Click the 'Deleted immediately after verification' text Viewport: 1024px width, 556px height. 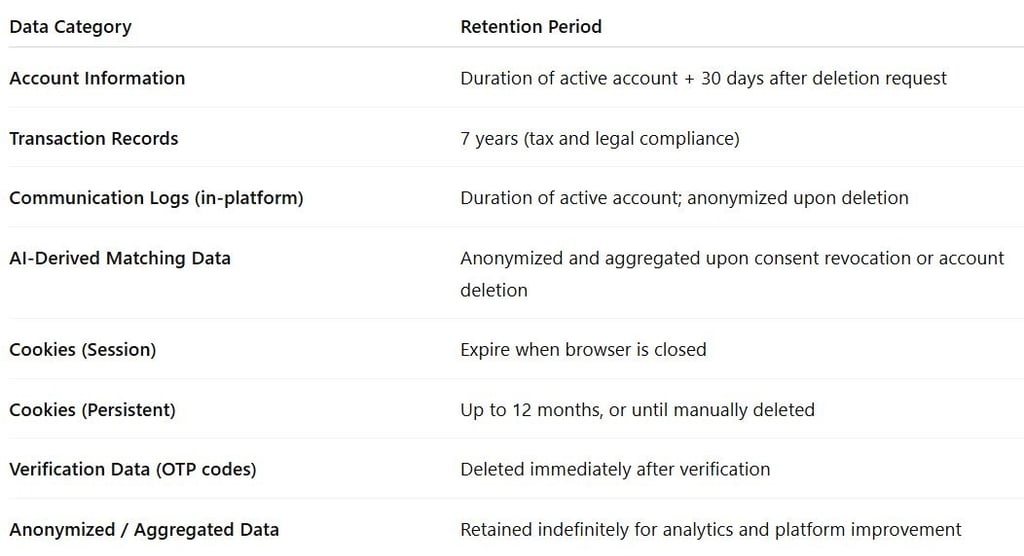(615, 469)
